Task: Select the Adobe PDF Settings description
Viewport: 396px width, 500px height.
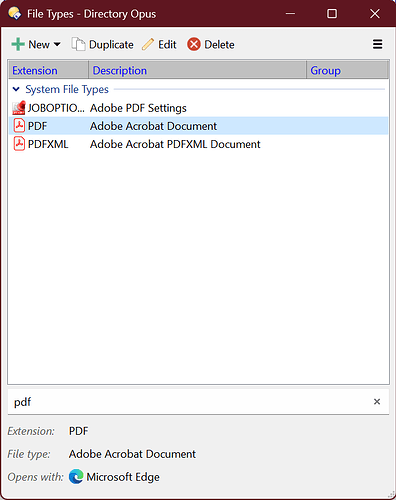Action: pos(138,108)
